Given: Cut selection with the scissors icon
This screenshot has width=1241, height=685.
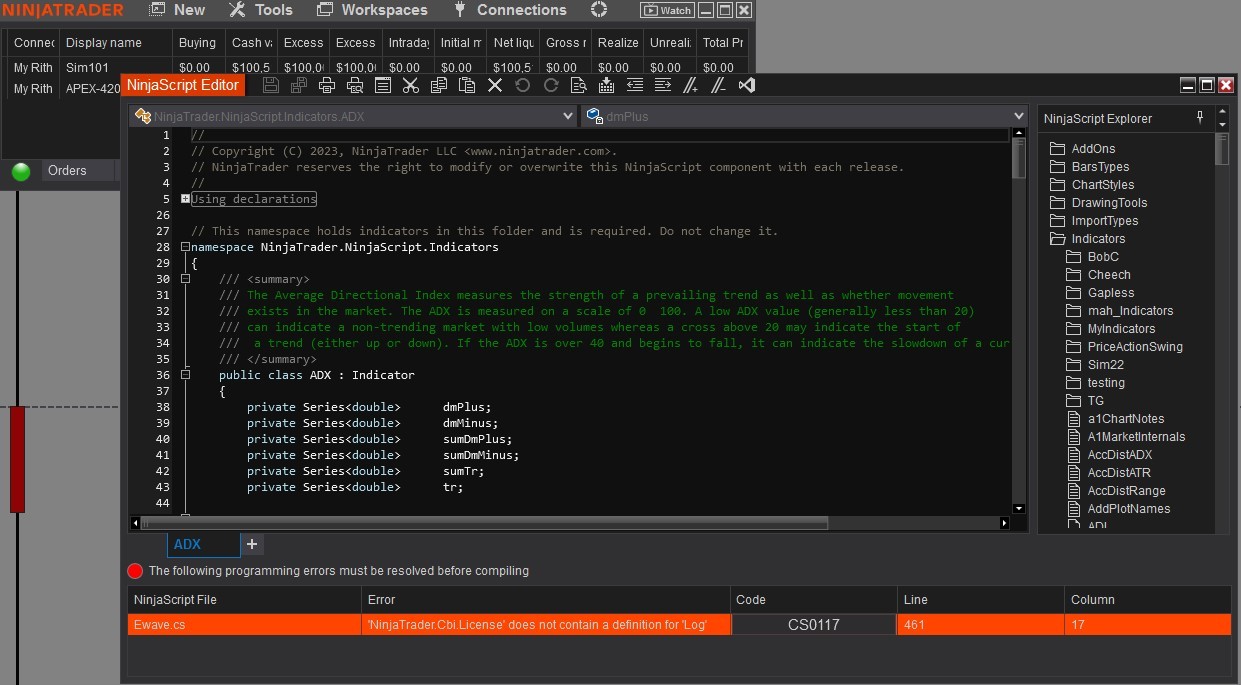Looking at the screenshot, I should click(410, 86).
